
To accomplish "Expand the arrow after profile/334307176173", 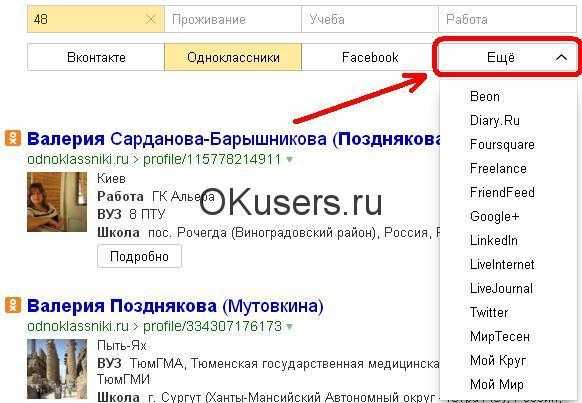I will (290, 327).
